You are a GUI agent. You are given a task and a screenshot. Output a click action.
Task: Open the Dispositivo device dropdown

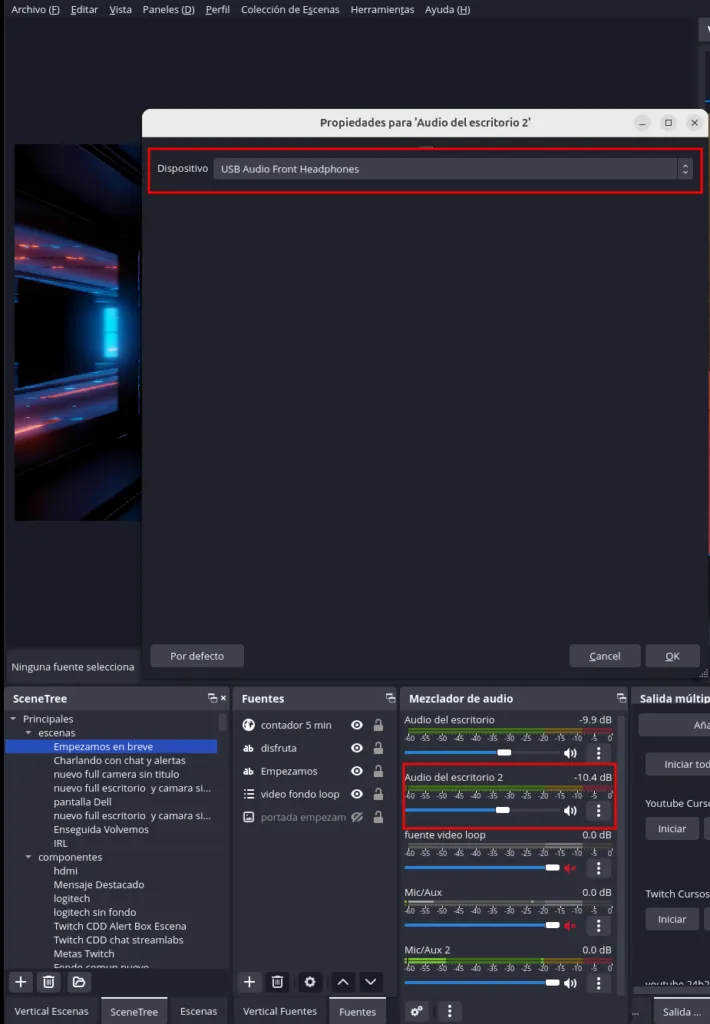click(x=453, y=169)
